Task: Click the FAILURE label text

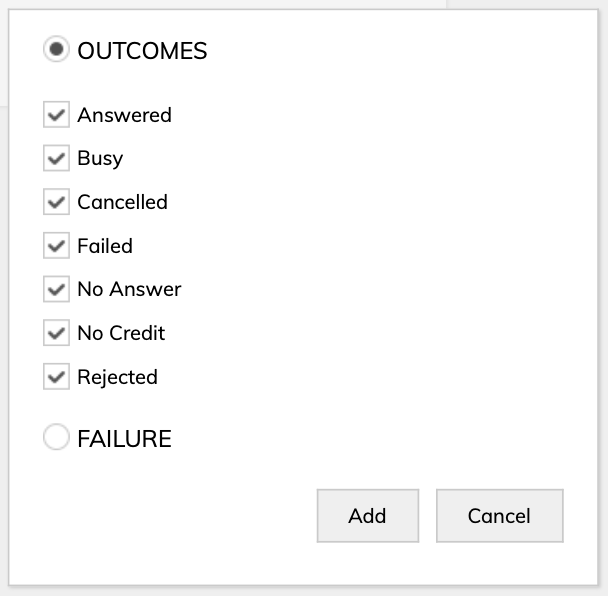Action: (x=124, y=438)
